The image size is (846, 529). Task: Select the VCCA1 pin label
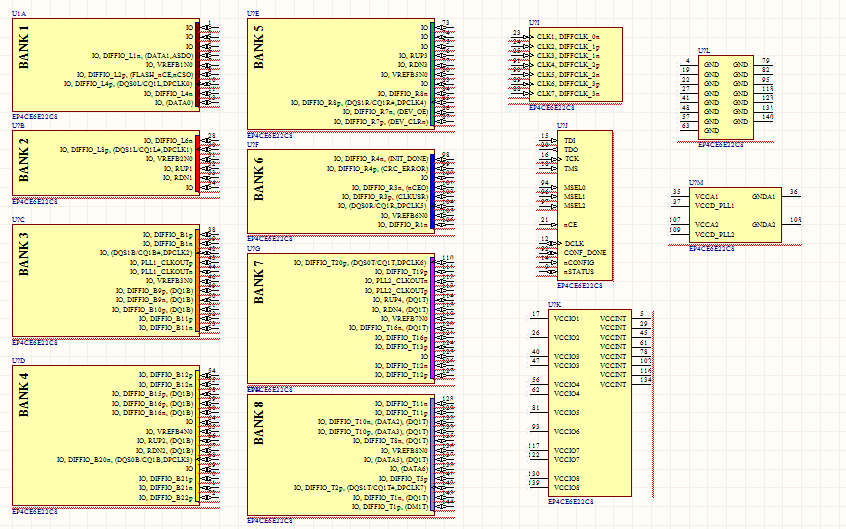click(705, 196)
